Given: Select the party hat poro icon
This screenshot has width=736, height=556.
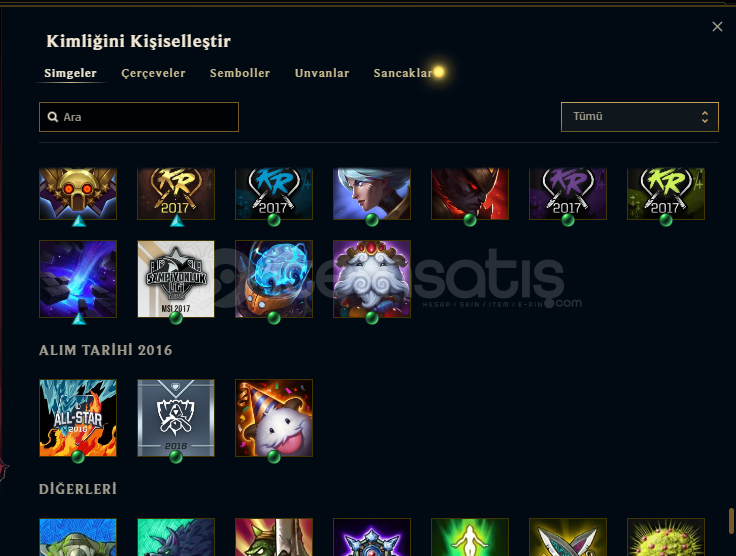Looking at the screenshot, I should click(x=274, y=418).
